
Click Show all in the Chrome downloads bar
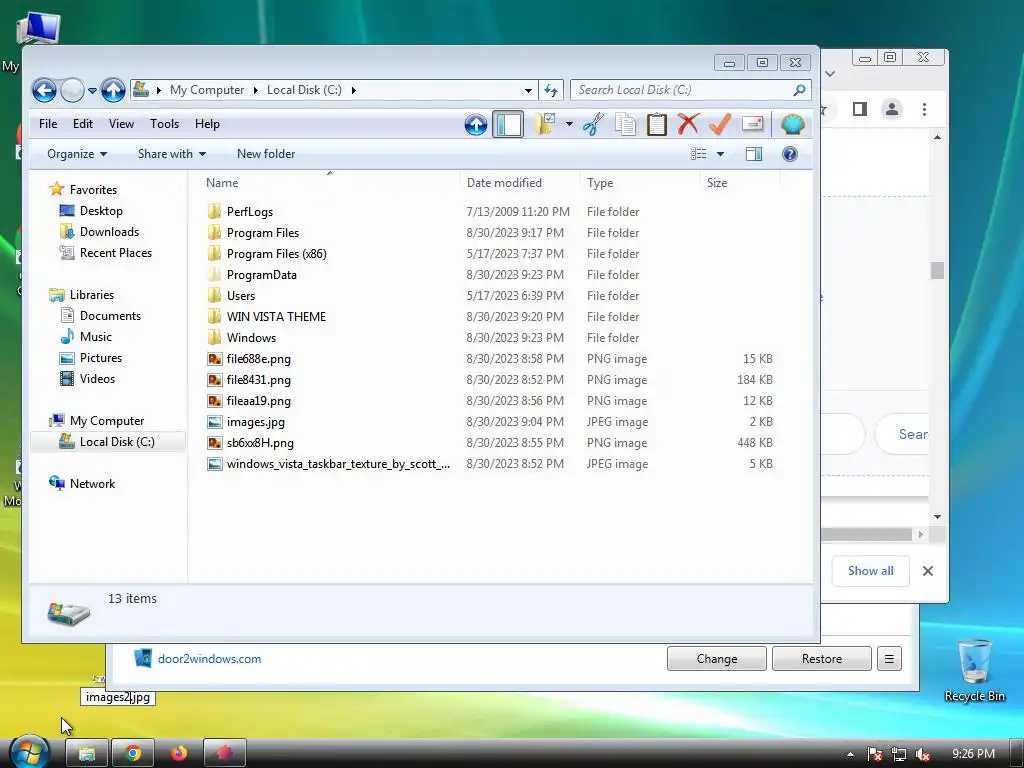point(871,571)
